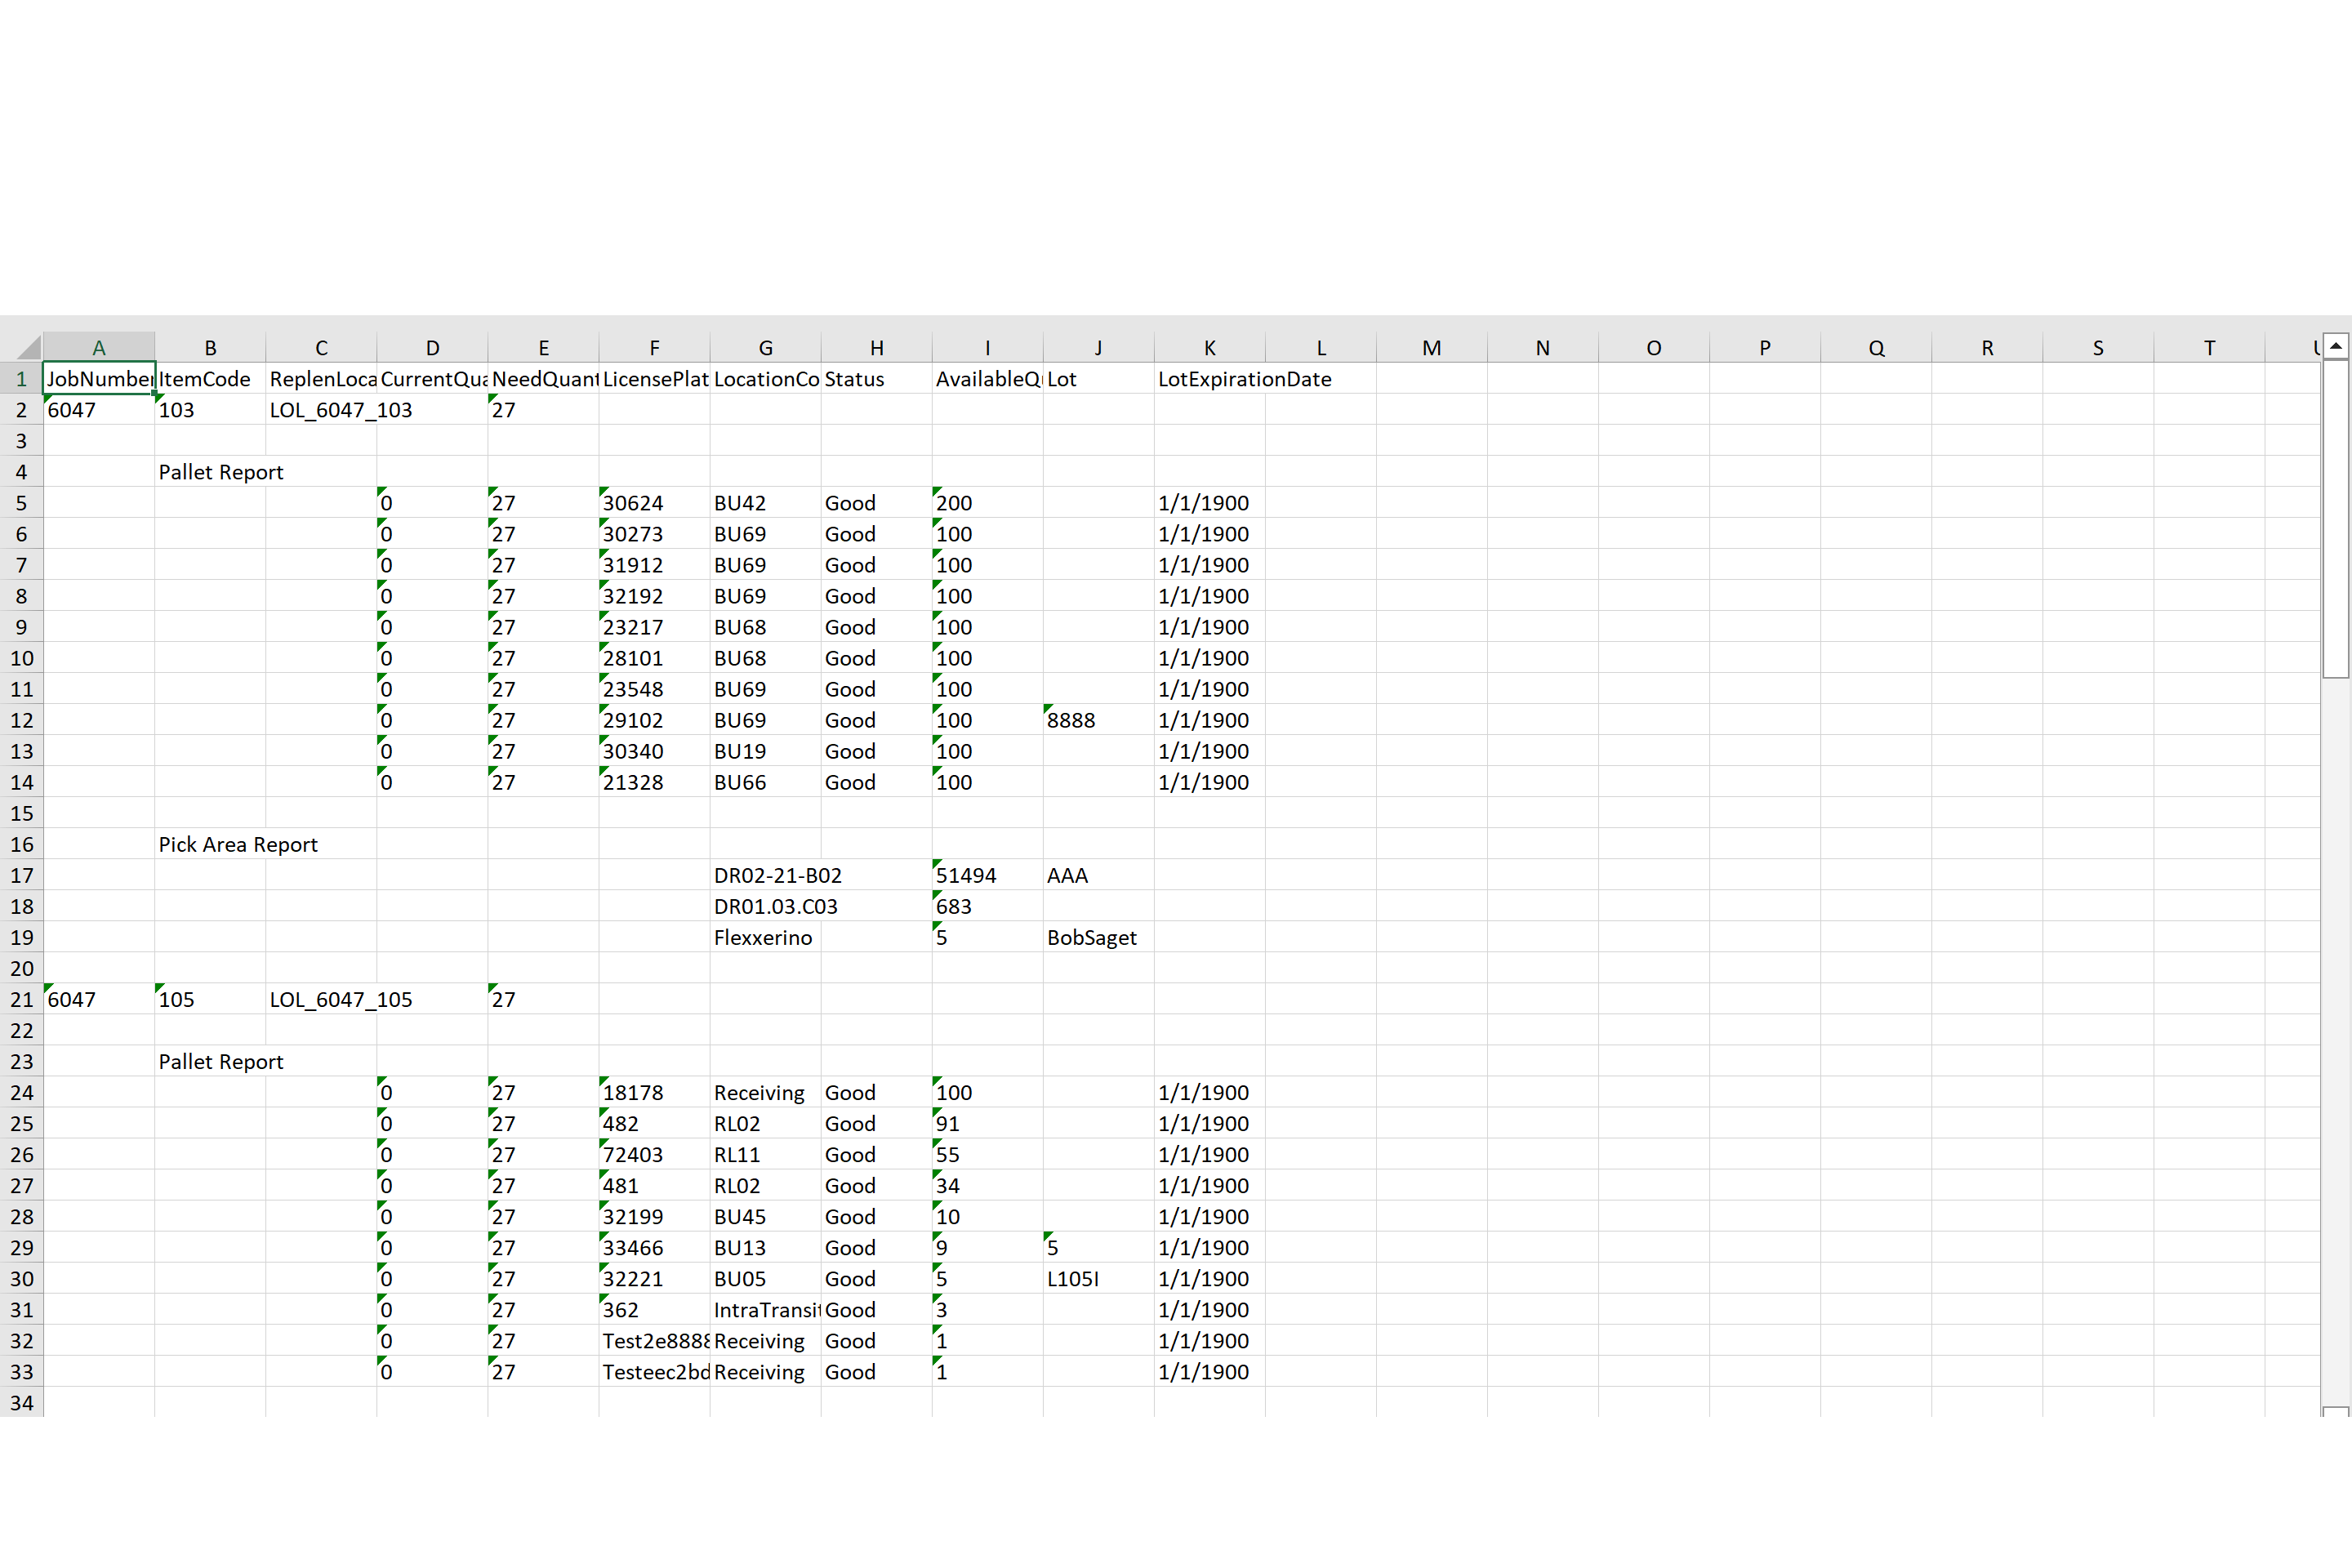Click location cell RL11
Image resolution: width=2352 pixels, height=1568 pixels.
tap(765, 1154)
